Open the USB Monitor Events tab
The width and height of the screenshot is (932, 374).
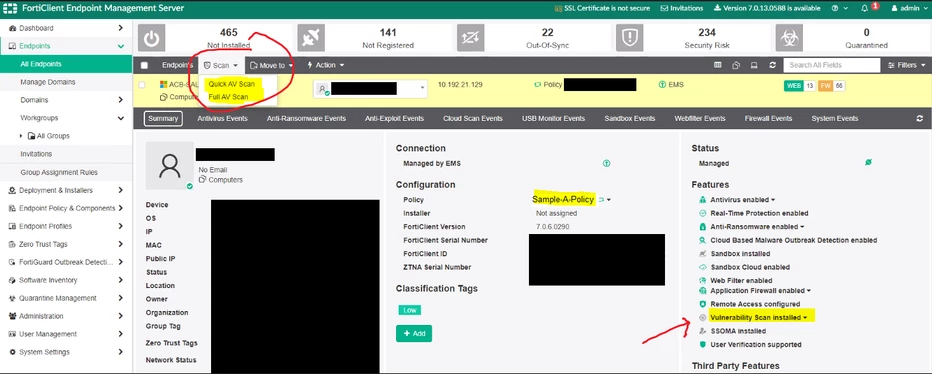pos(553,118)
